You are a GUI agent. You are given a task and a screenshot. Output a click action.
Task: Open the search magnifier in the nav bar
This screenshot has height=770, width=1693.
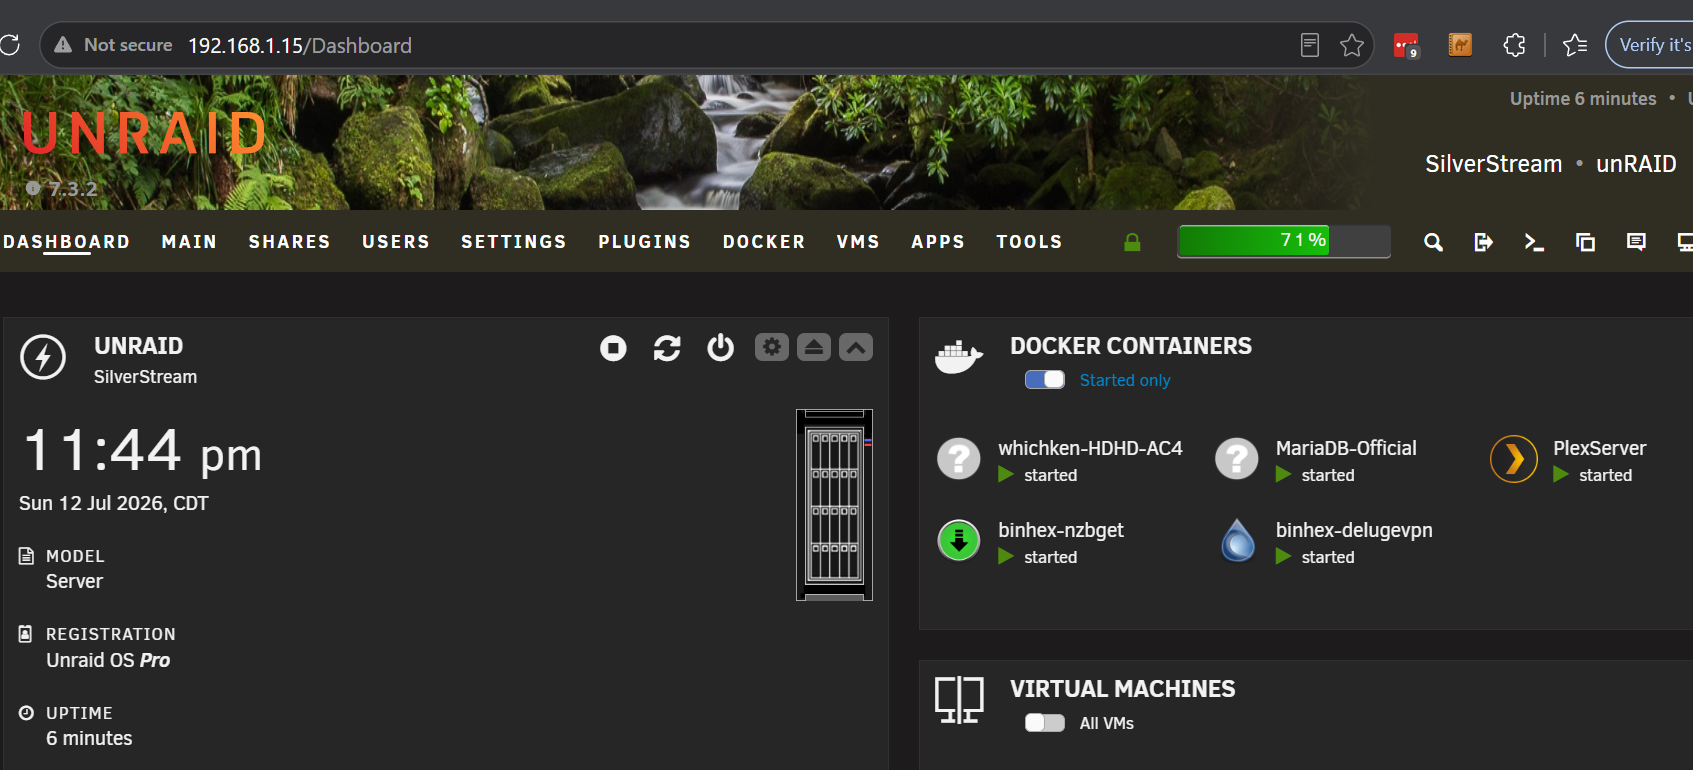[1433, 242]
